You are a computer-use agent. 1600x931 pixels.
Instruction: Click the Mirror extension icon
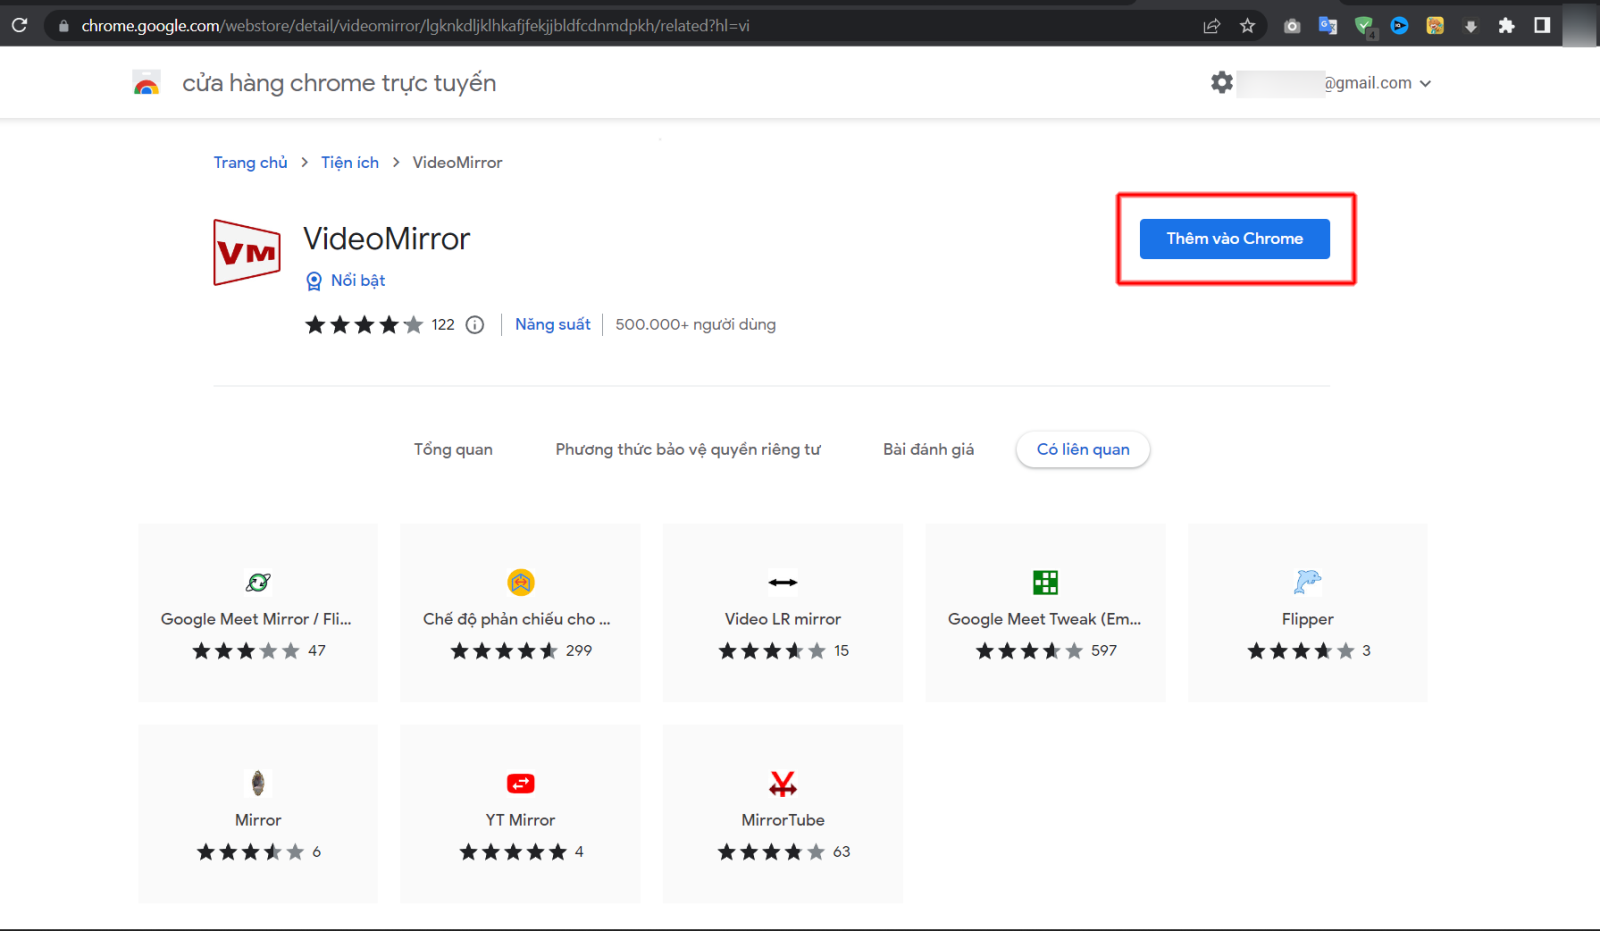tap(258, 783)
